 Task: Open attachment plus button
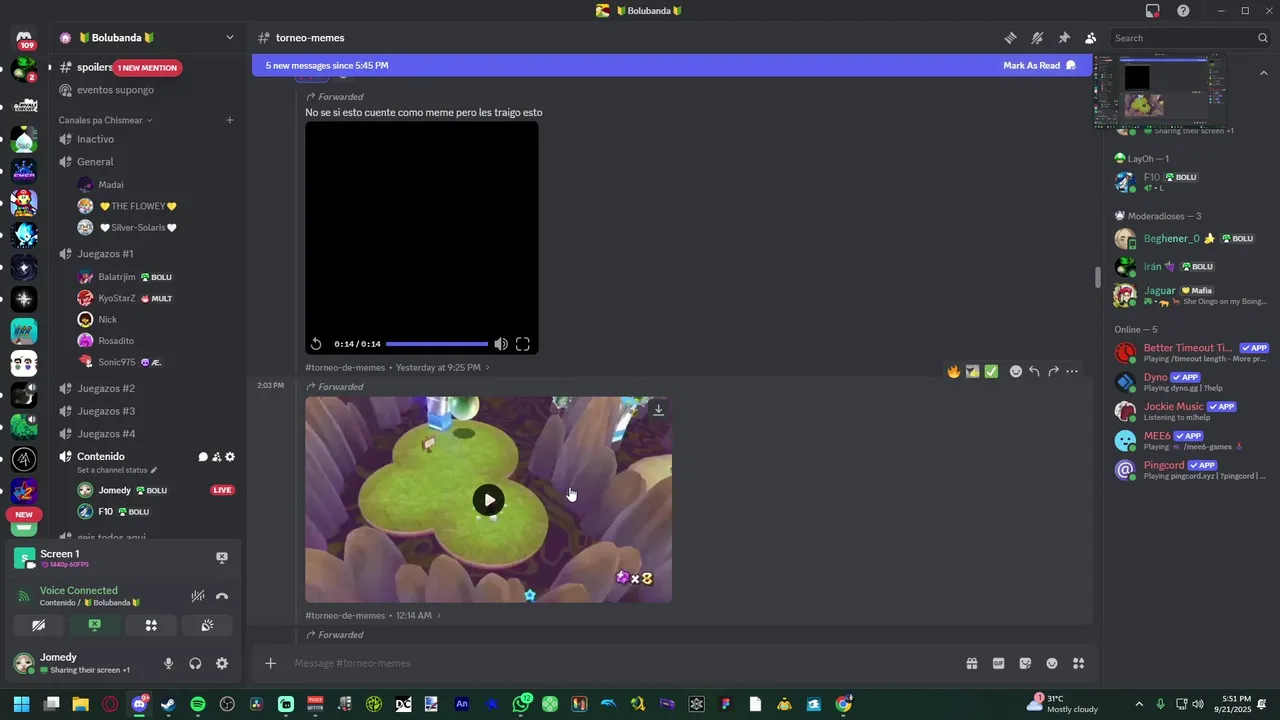pyautogui.click(x=270, y=663)
